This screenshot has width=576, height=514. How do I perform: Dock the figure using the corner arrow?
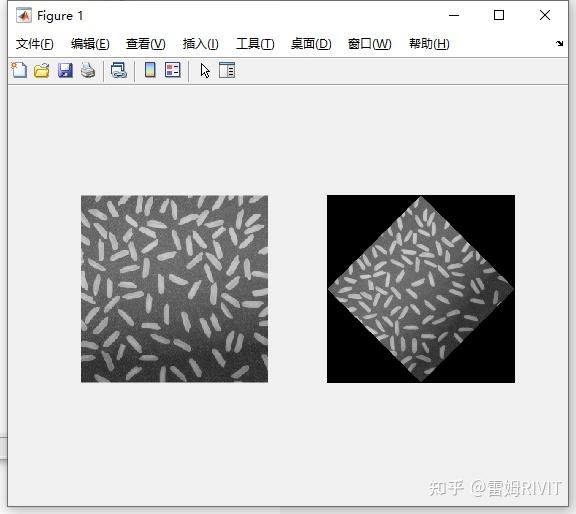[559, 43]
